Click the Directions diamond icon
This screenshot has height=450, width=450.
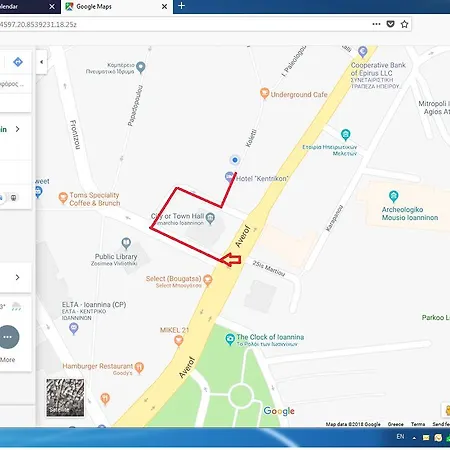coord(18,62)
